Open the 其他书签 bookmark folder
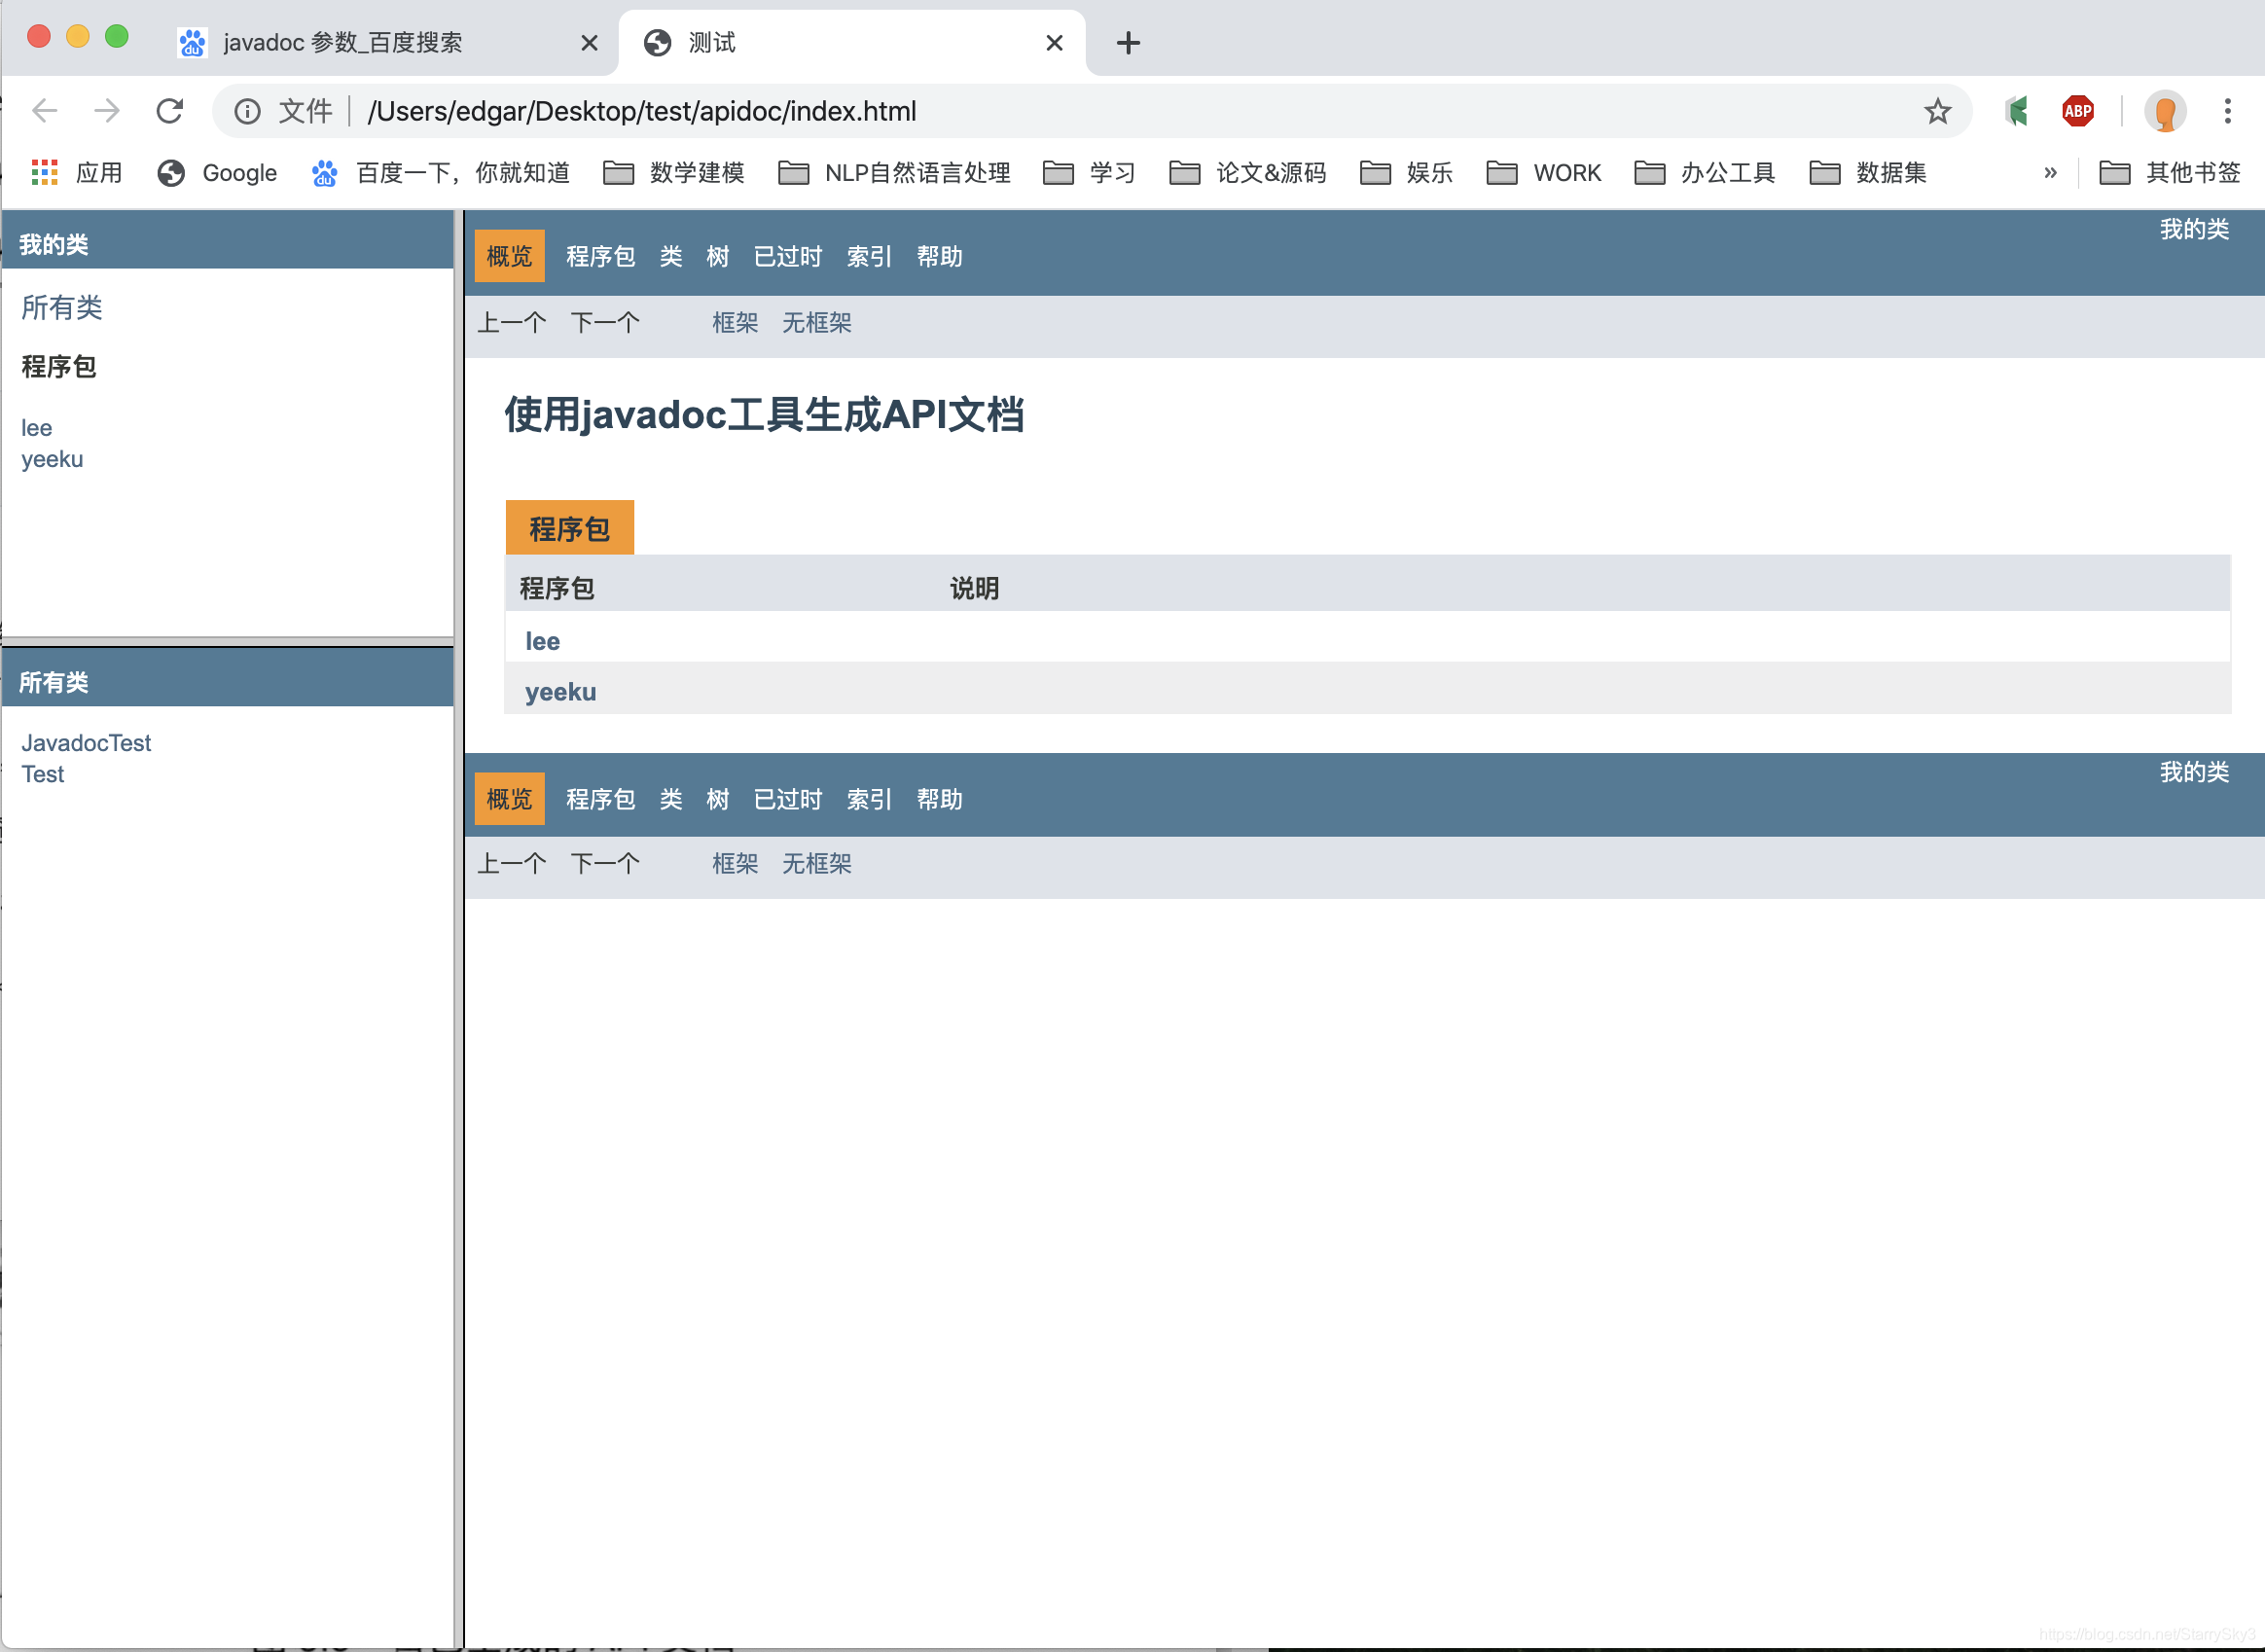The height and width of the screenshot is (1652, 2265). (2169, 173)
